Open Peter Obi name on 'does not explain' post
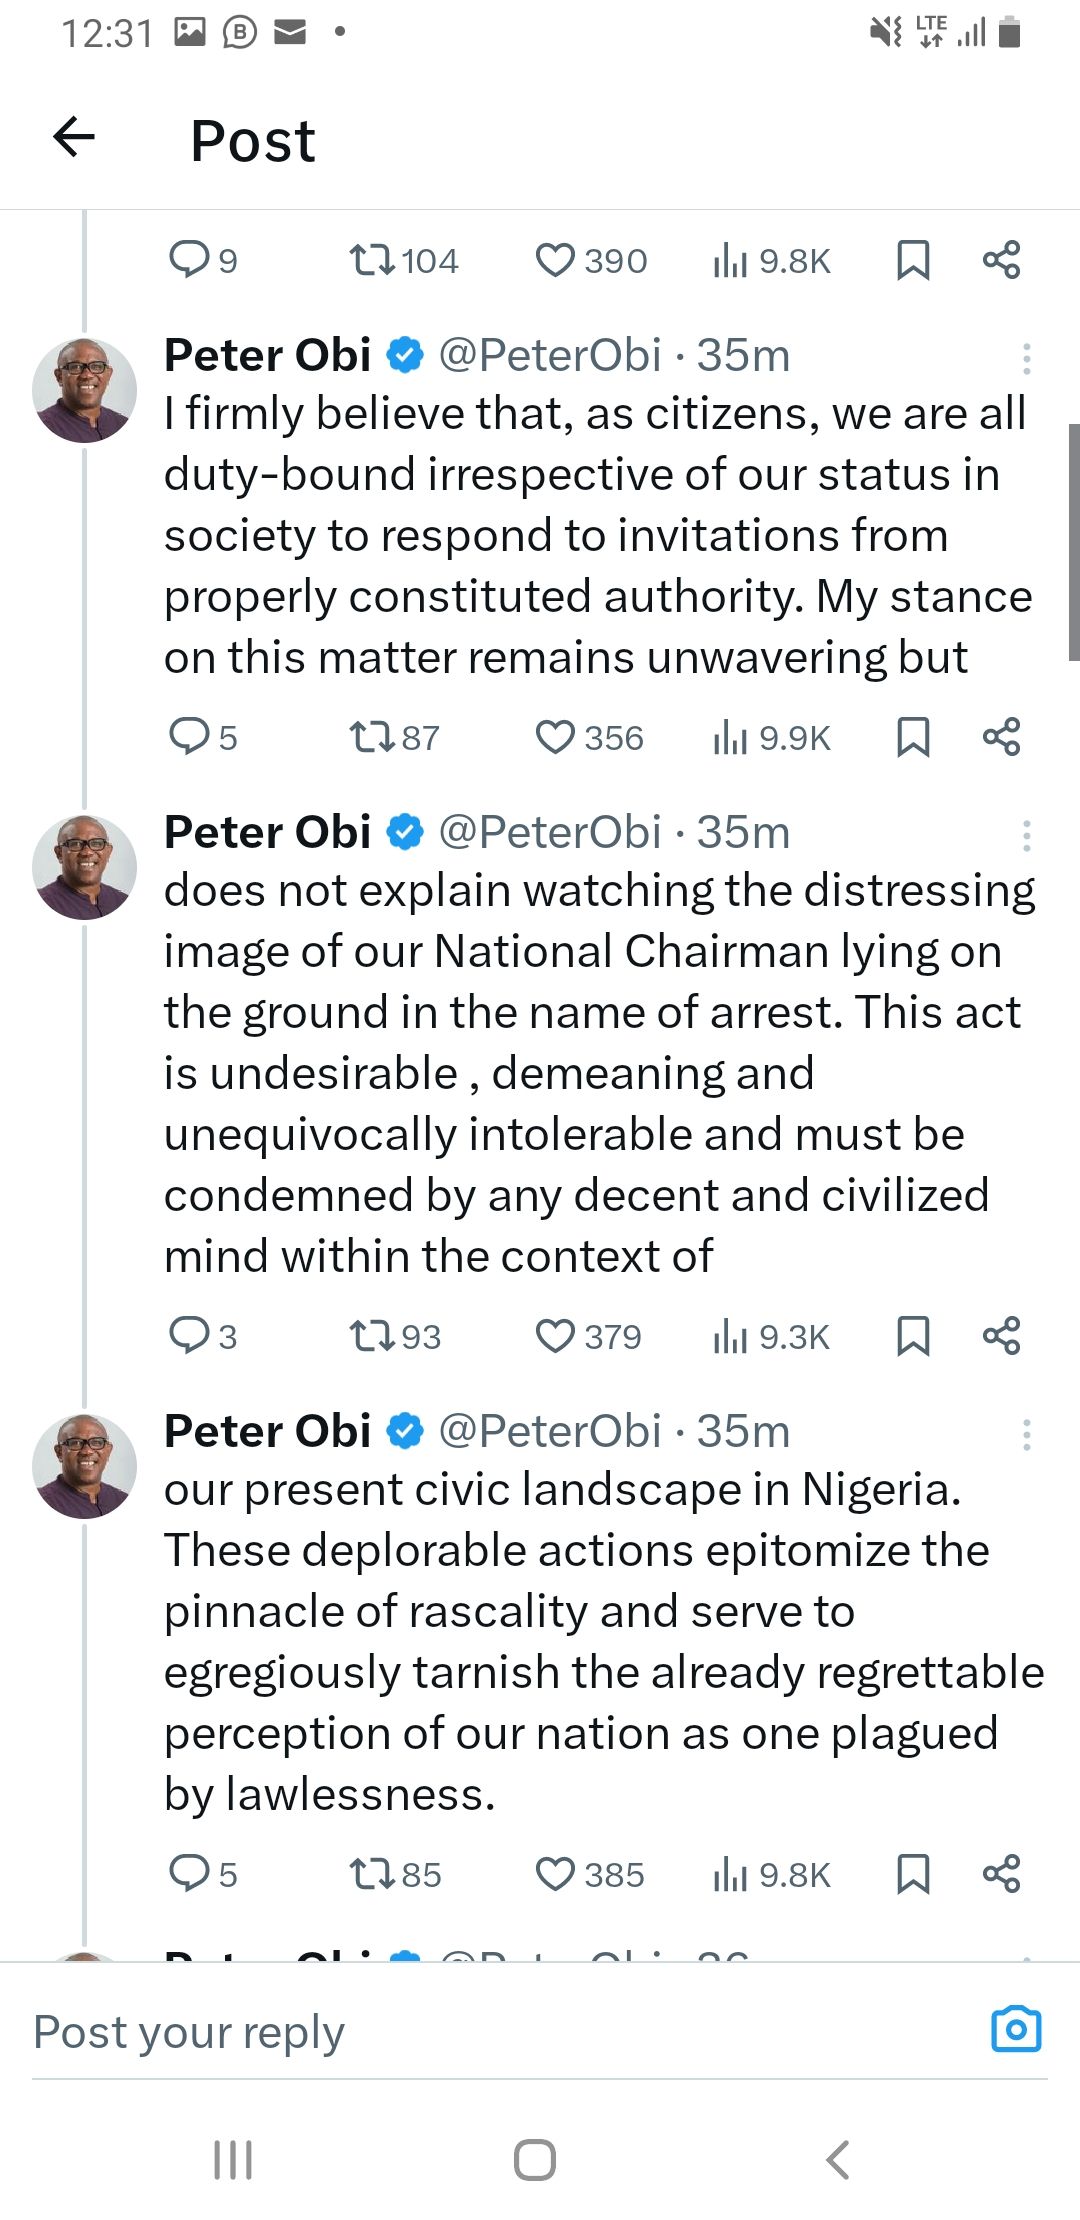Screen dimensions: 1080x2220 (267, 832)
